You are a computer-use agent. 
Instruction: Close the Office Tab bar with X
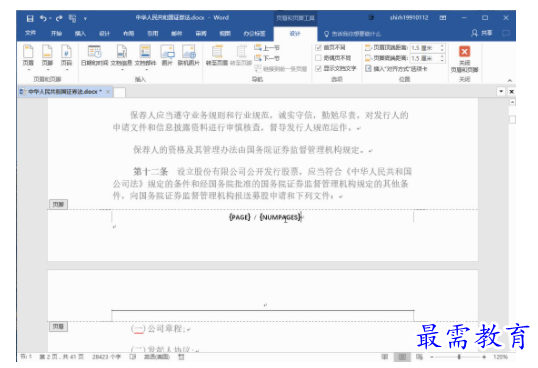point(511,92)
